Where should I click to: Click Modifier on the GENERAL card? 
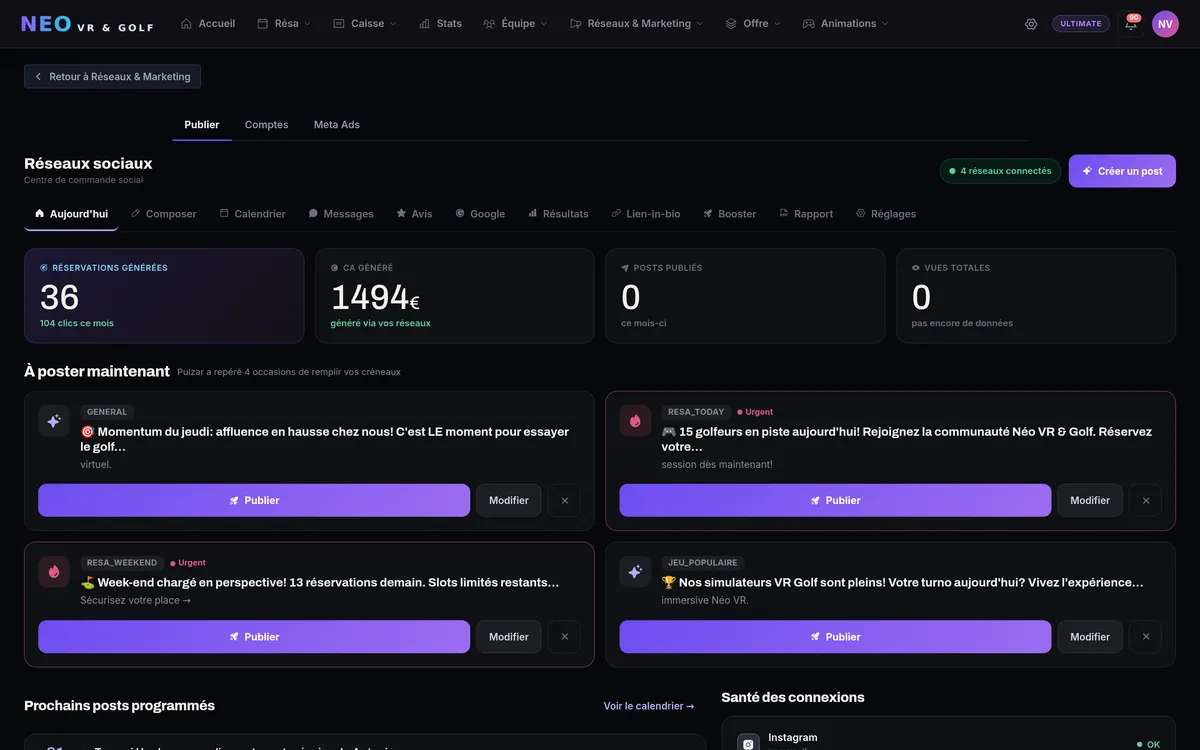[x=509, y=500]
